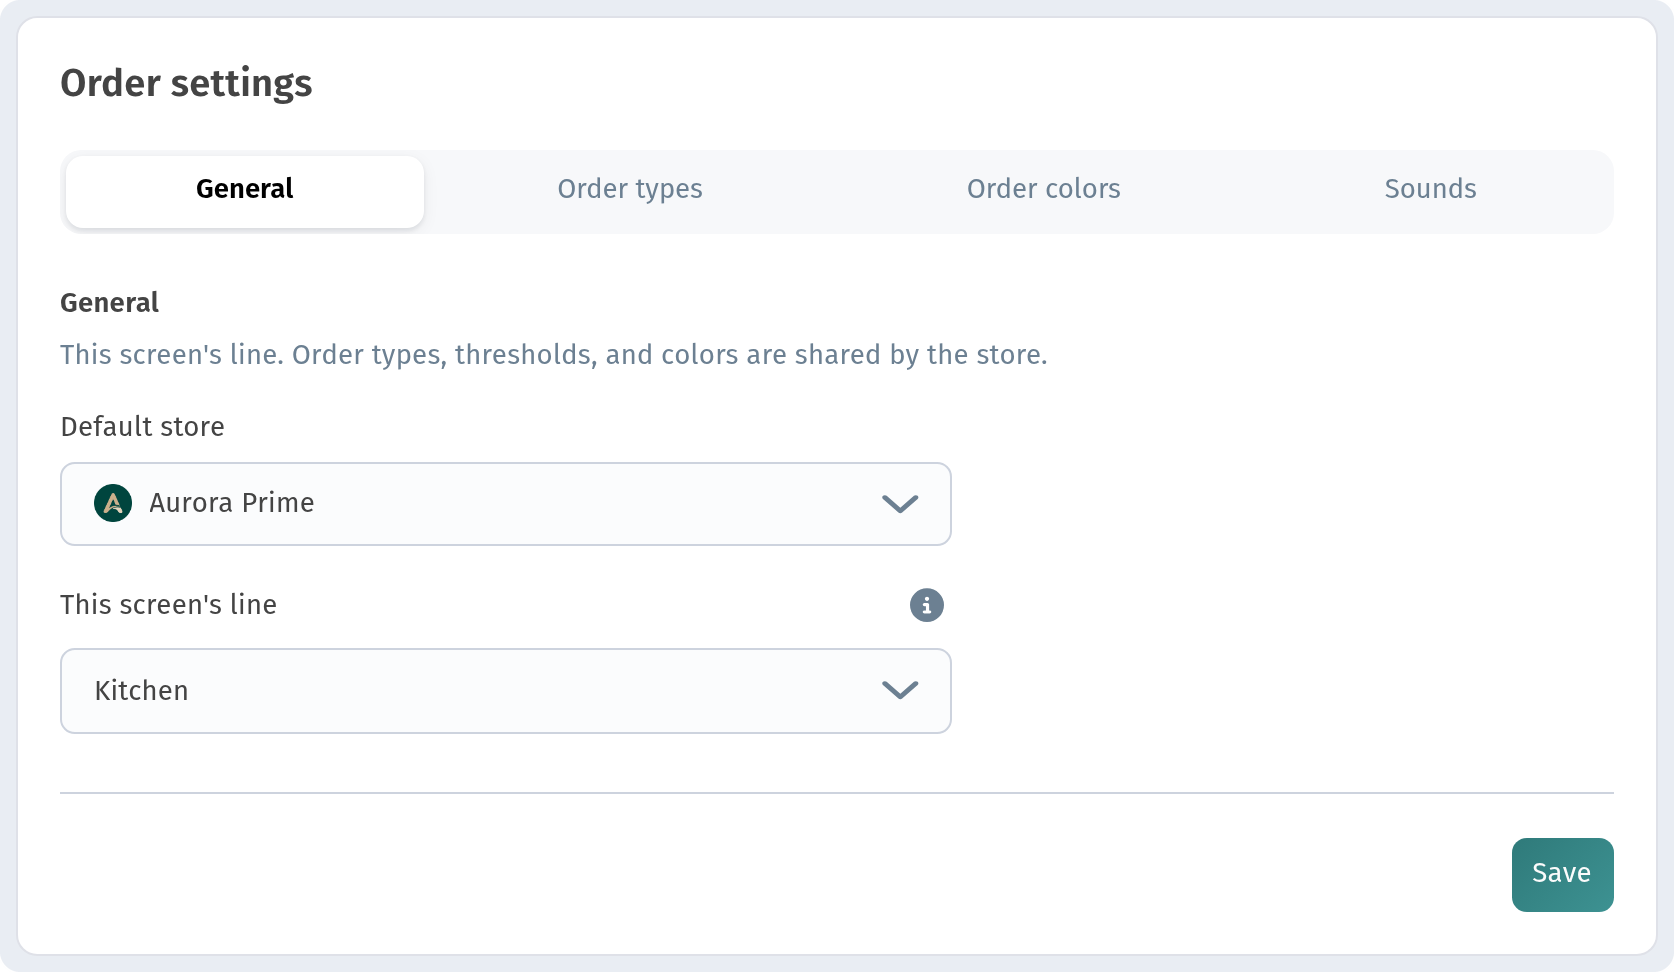Click the 'Aurora Prime' selected store value

pos(232,503)
